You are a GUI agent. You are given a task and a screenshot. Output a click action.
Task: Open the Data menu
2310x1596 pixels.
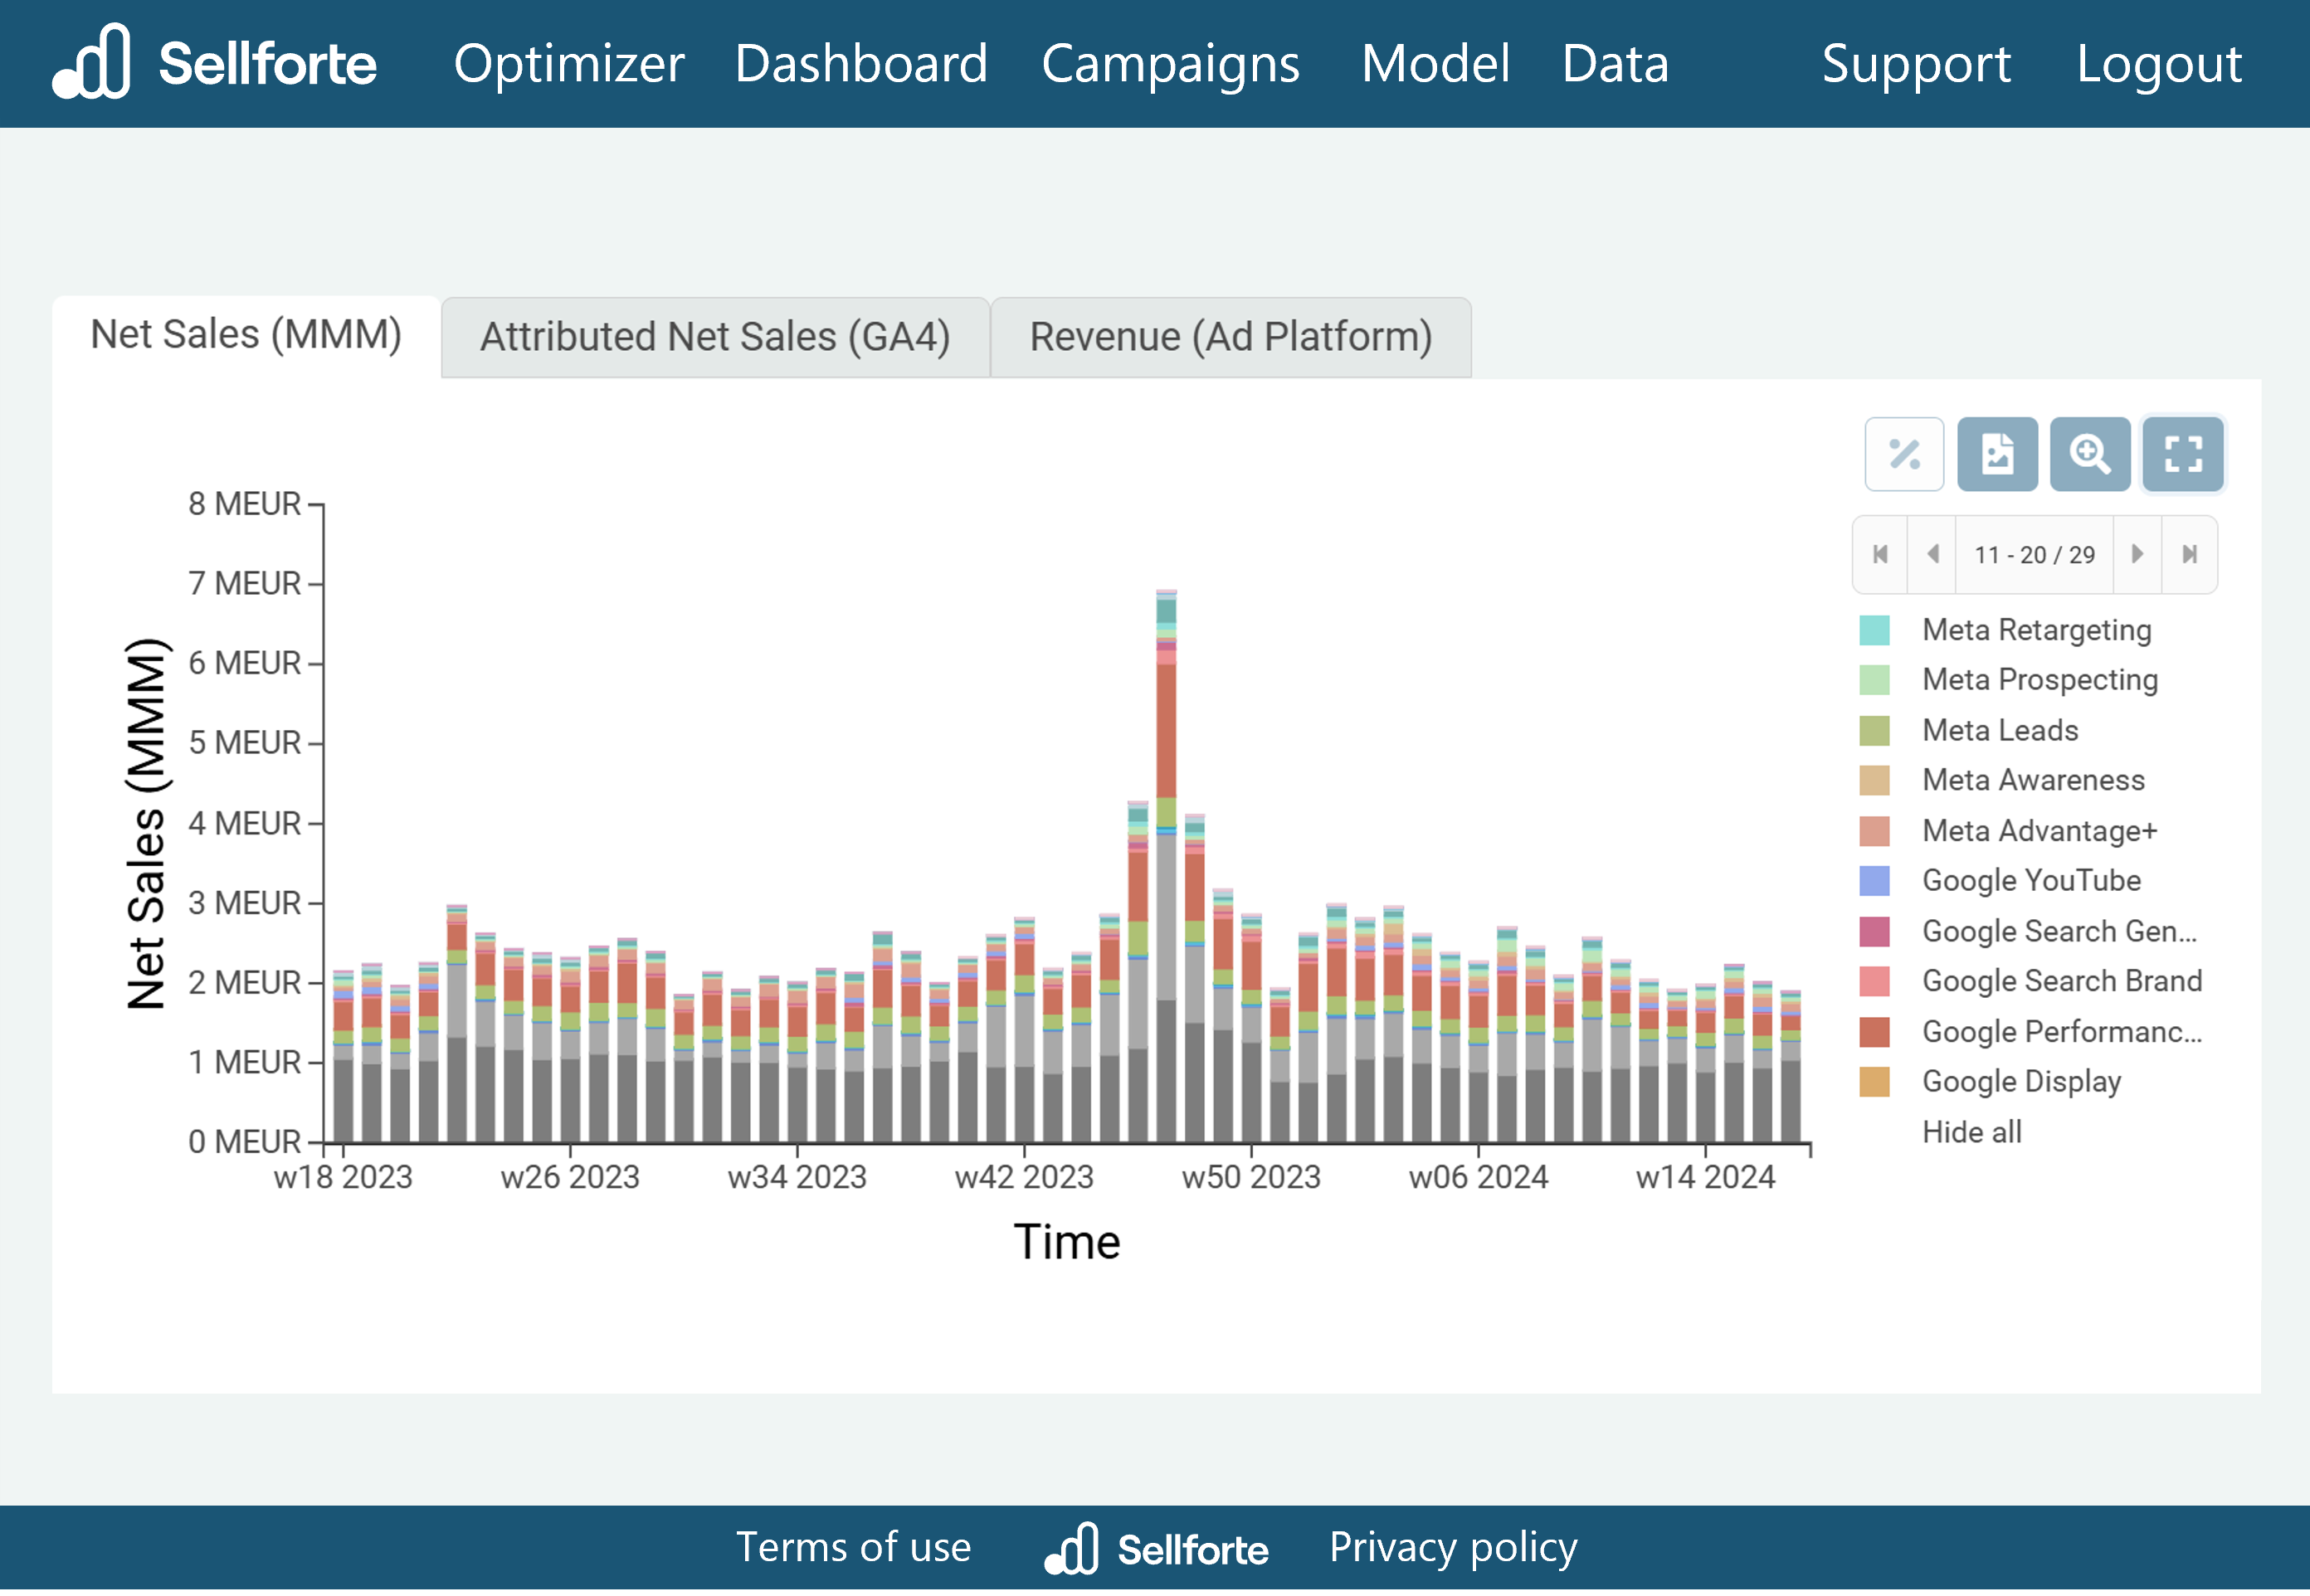tap(1614, 64)
